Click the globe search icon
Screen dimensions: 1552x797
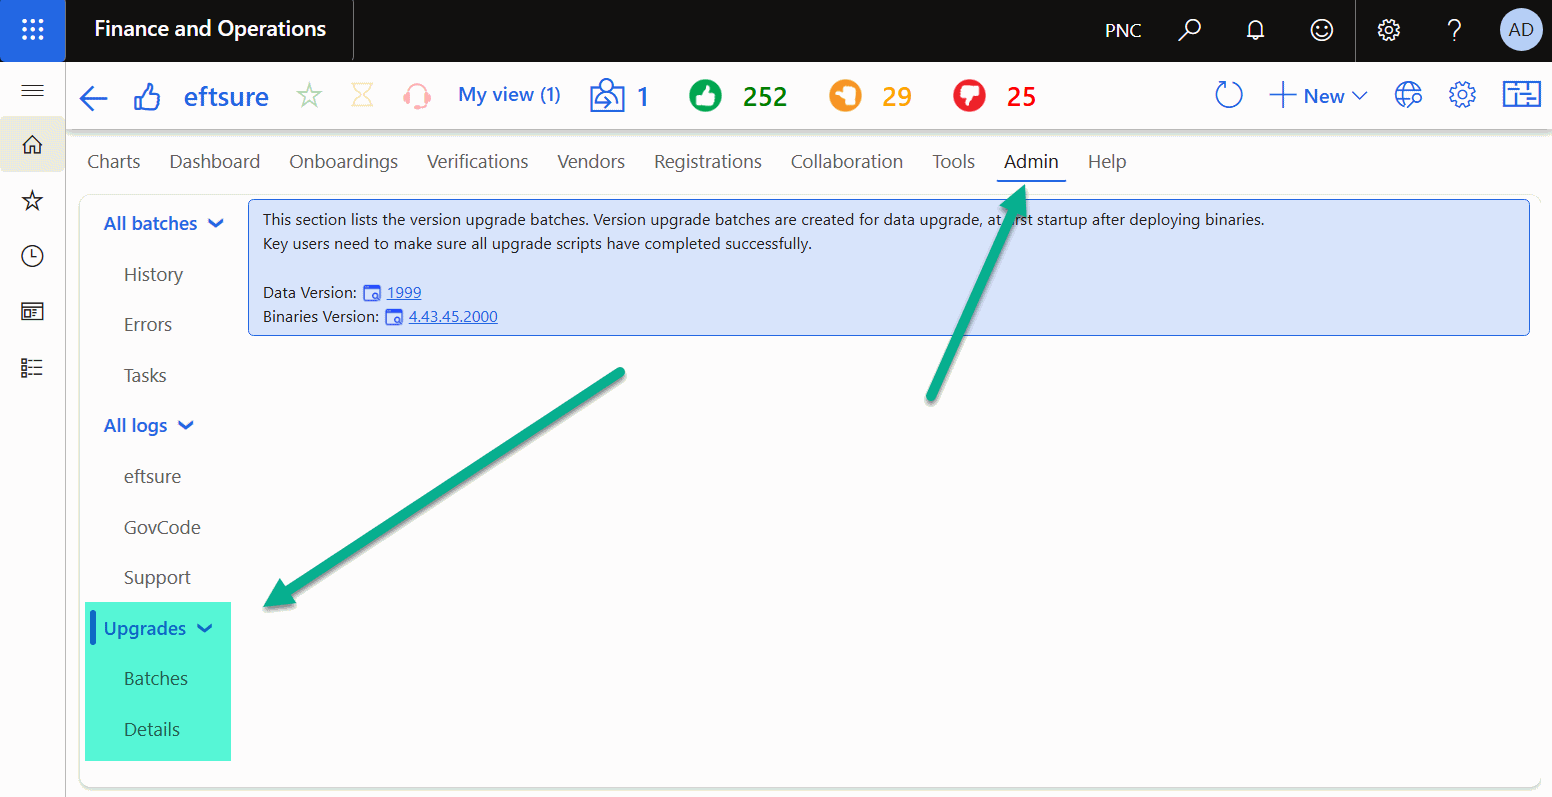coord(1408,96)
